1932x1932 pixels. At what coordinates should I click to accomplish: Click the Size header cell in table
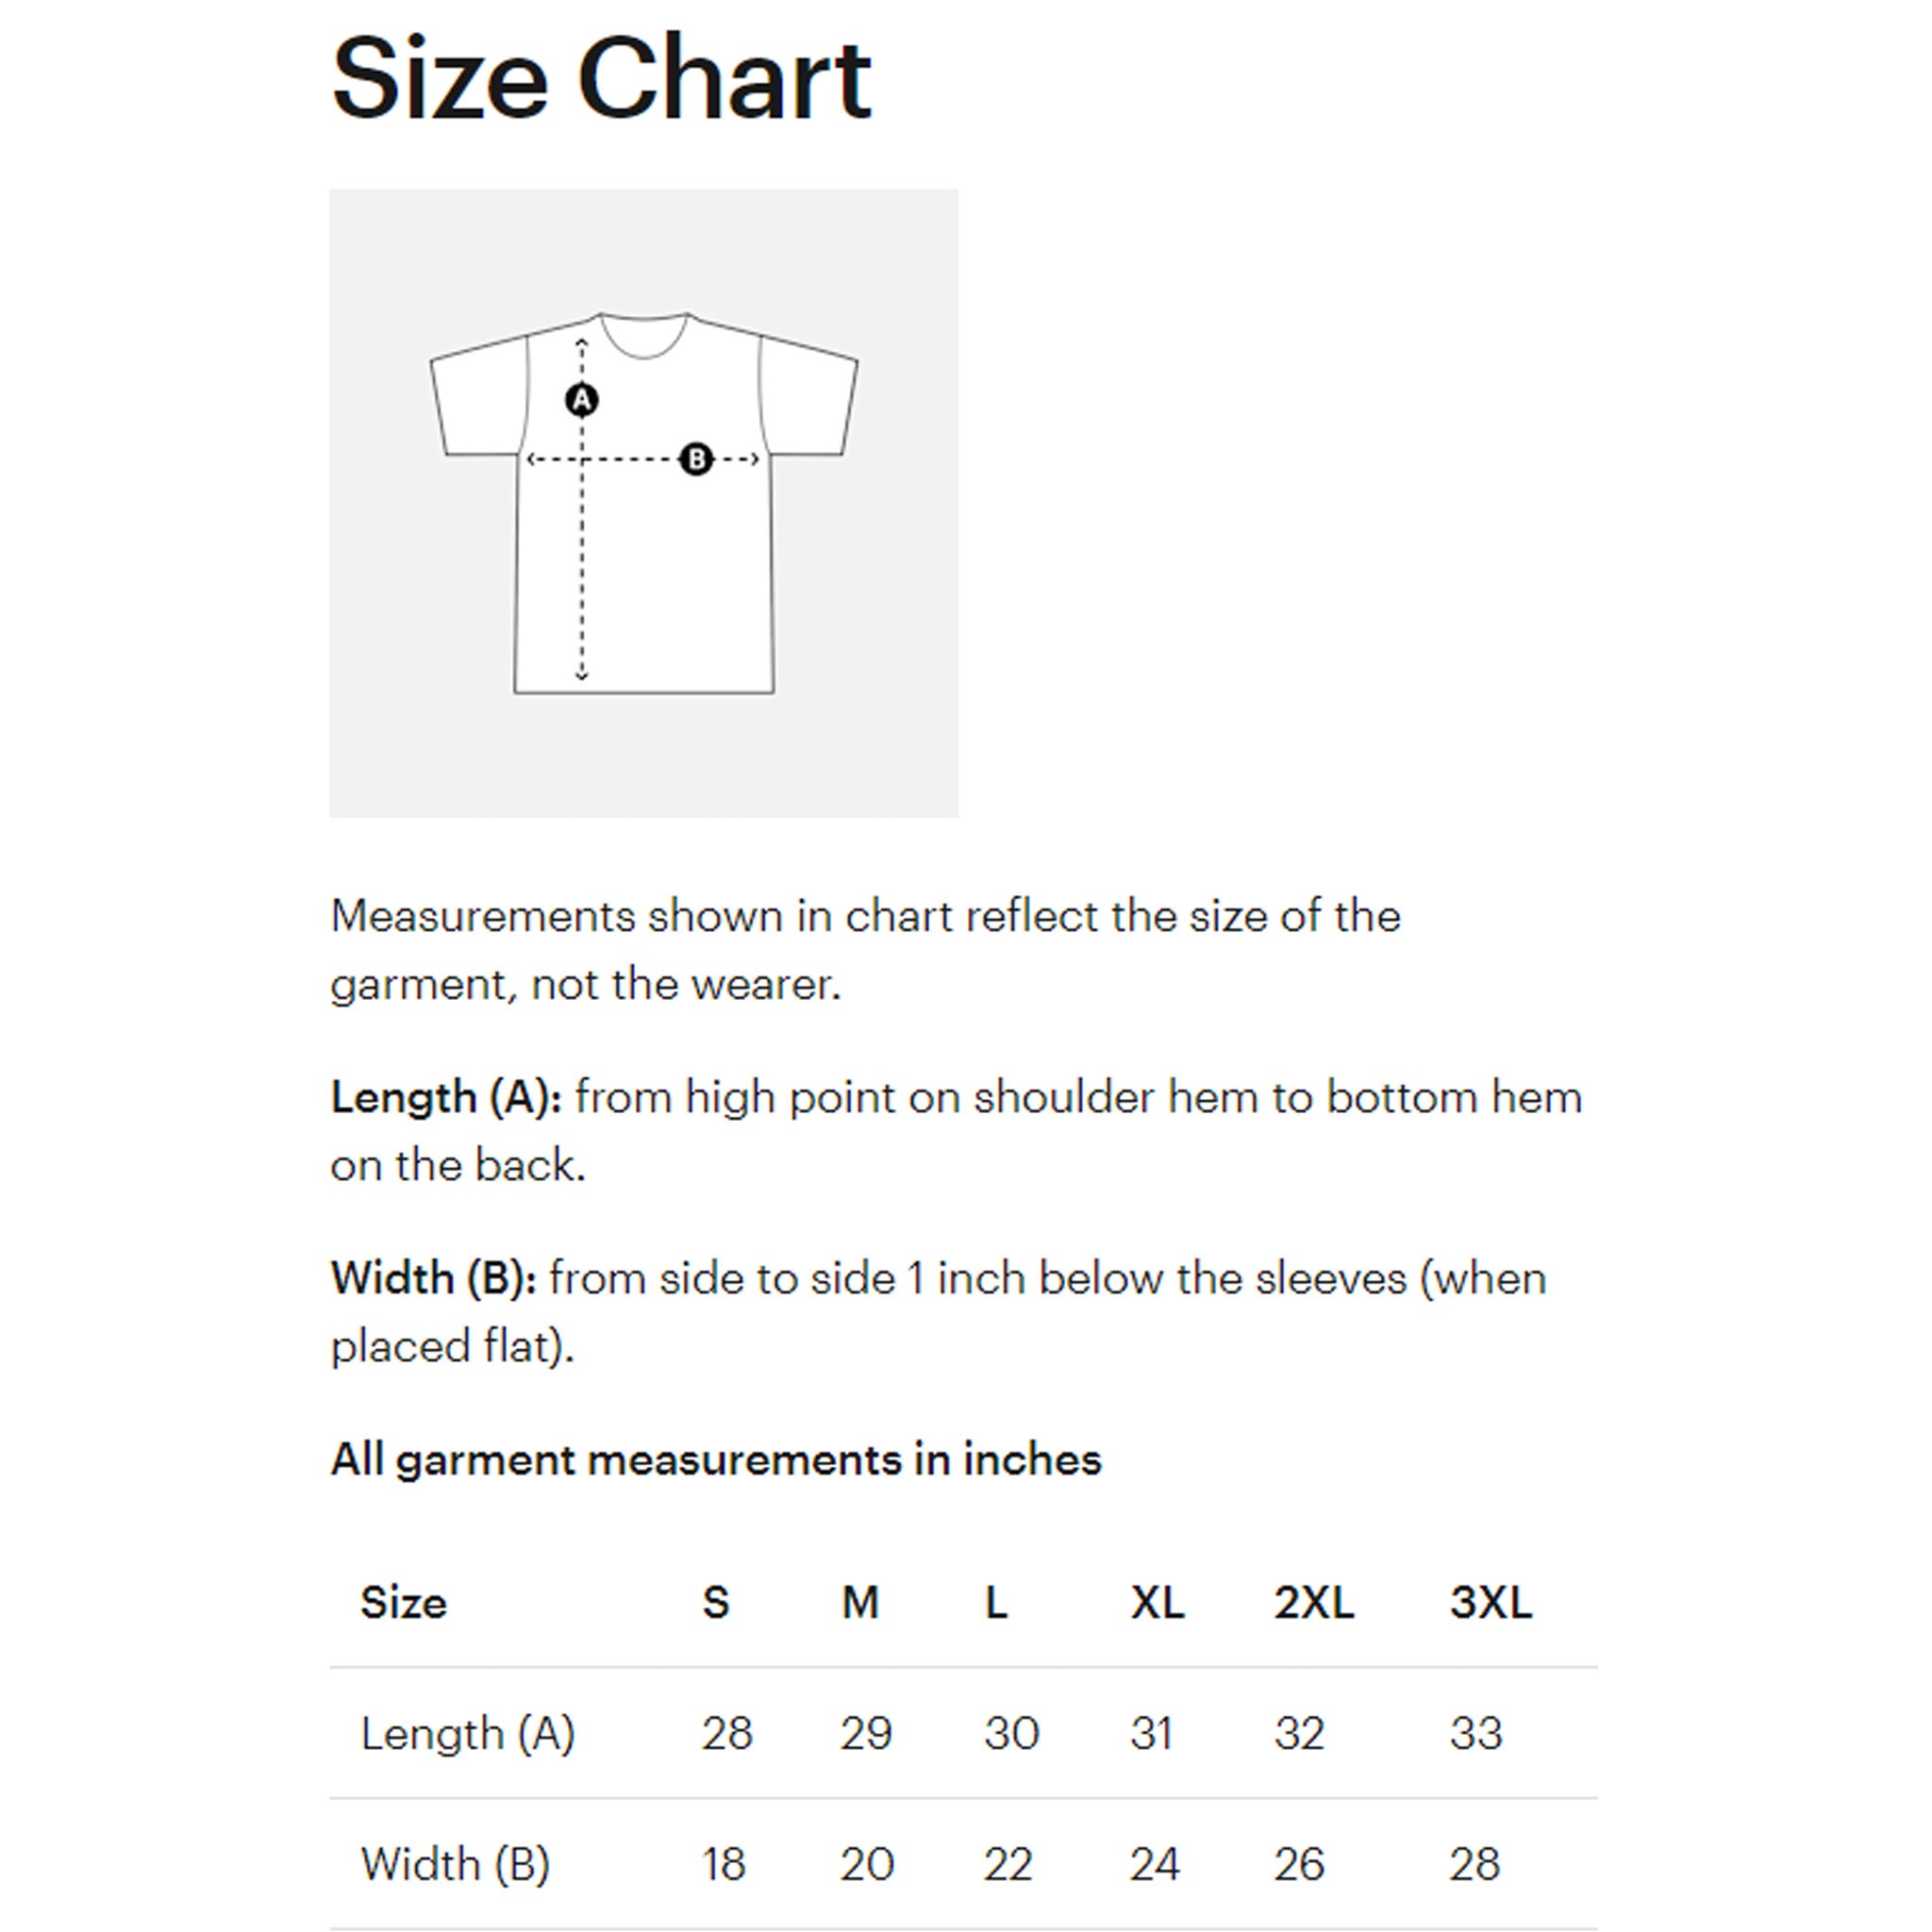403,1601
